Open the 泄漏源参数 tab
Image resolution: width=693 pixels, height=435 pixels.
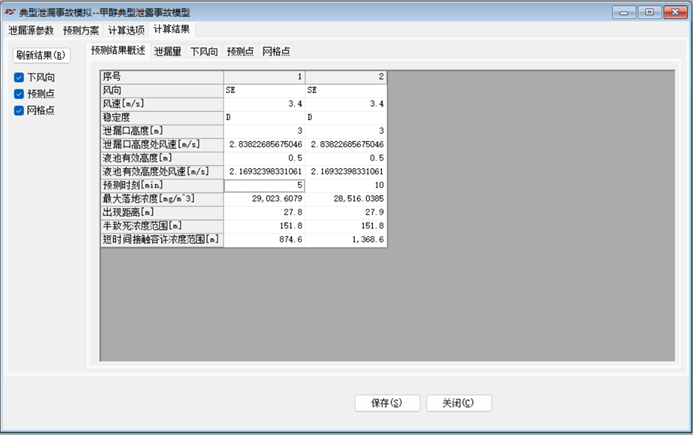click(31, 30)
